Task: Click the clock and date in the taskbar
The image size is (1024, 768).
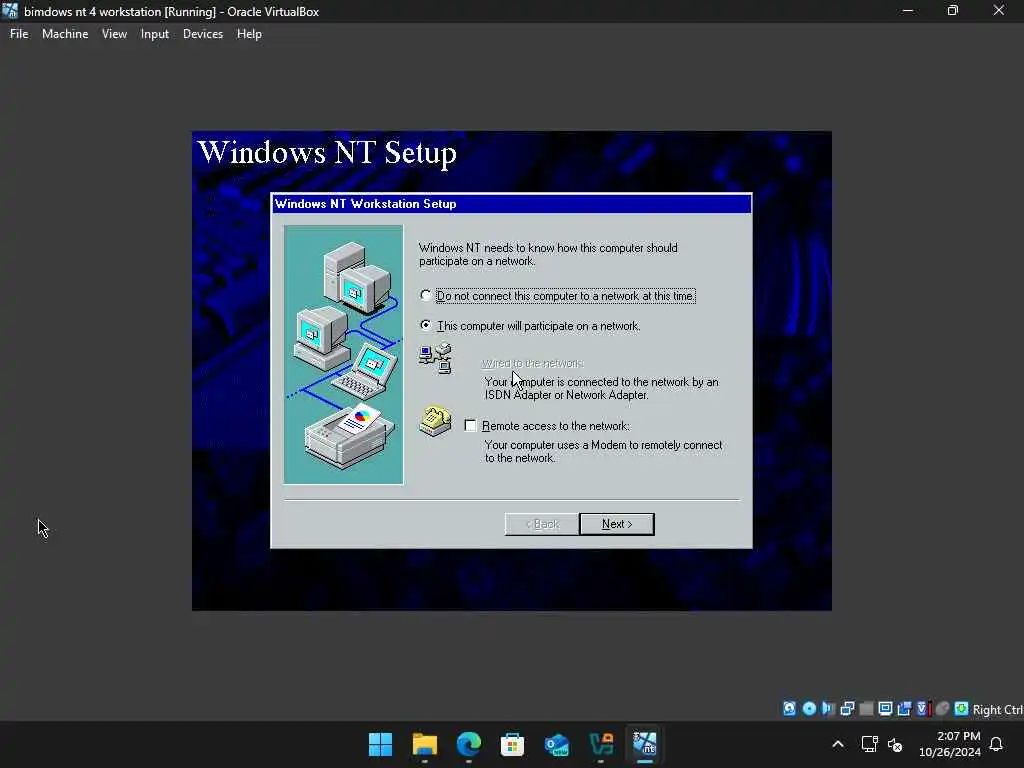Action: click(x=950, y=744)
